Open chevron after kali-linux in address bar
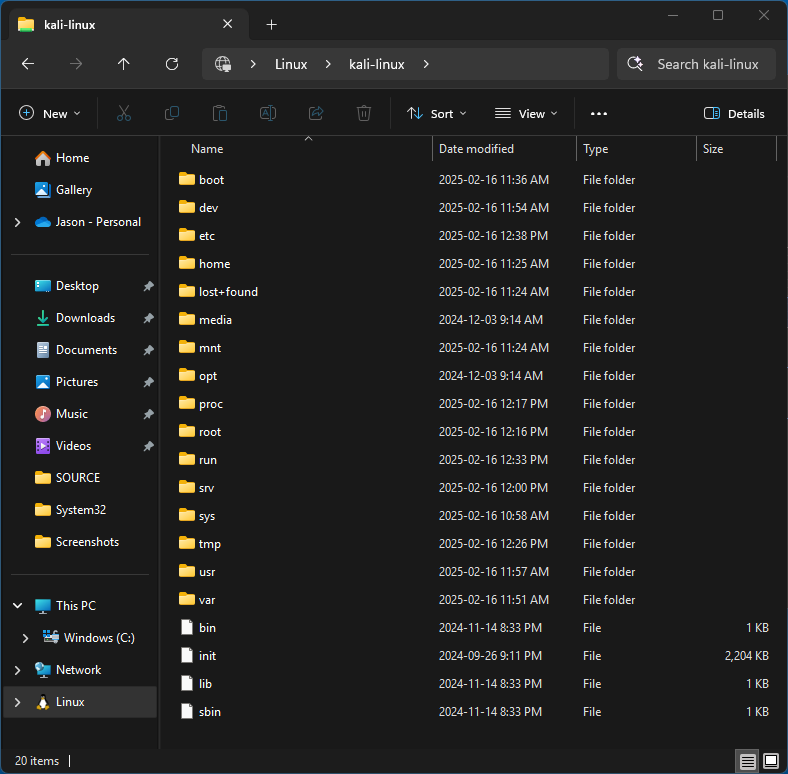The height and width of the screenshot is (774, 788). (x=426, y=64)
